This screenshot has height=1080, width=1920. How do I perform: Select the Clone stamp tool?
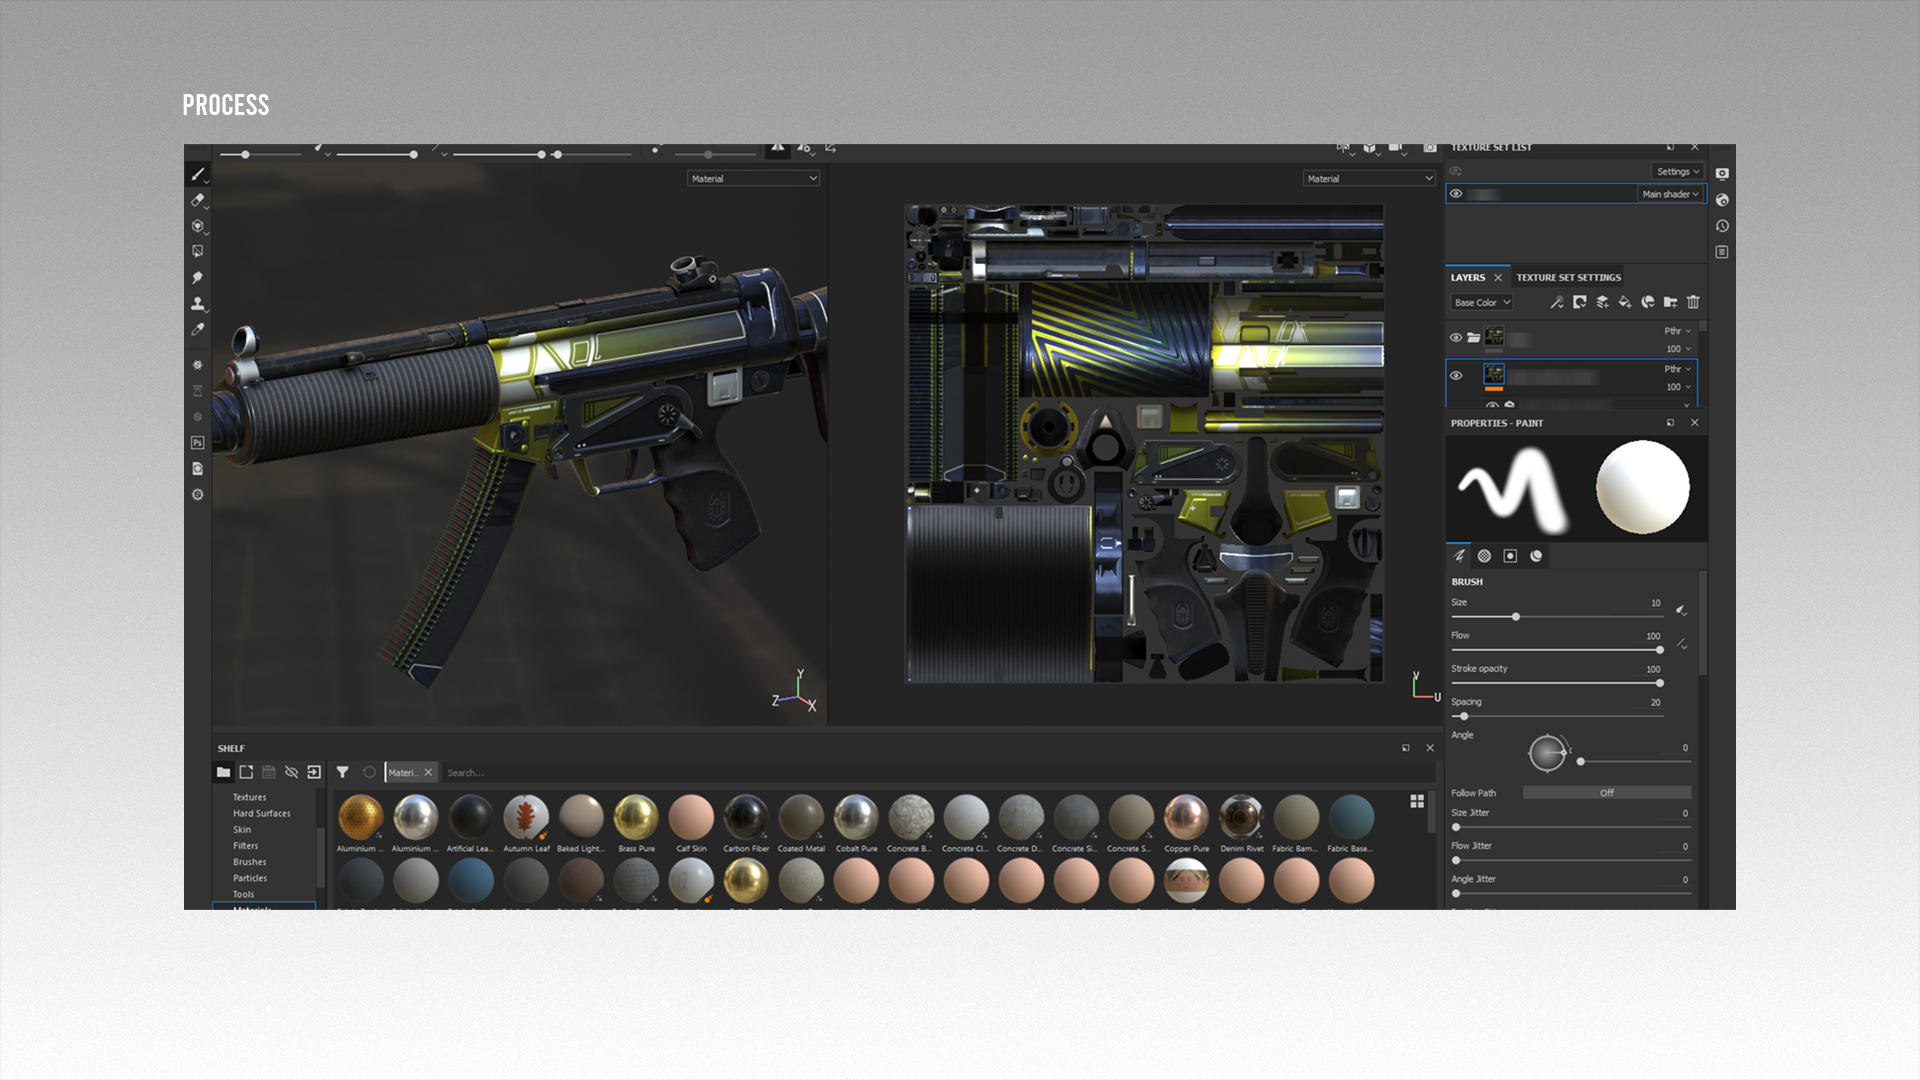(x=198, y=304)
